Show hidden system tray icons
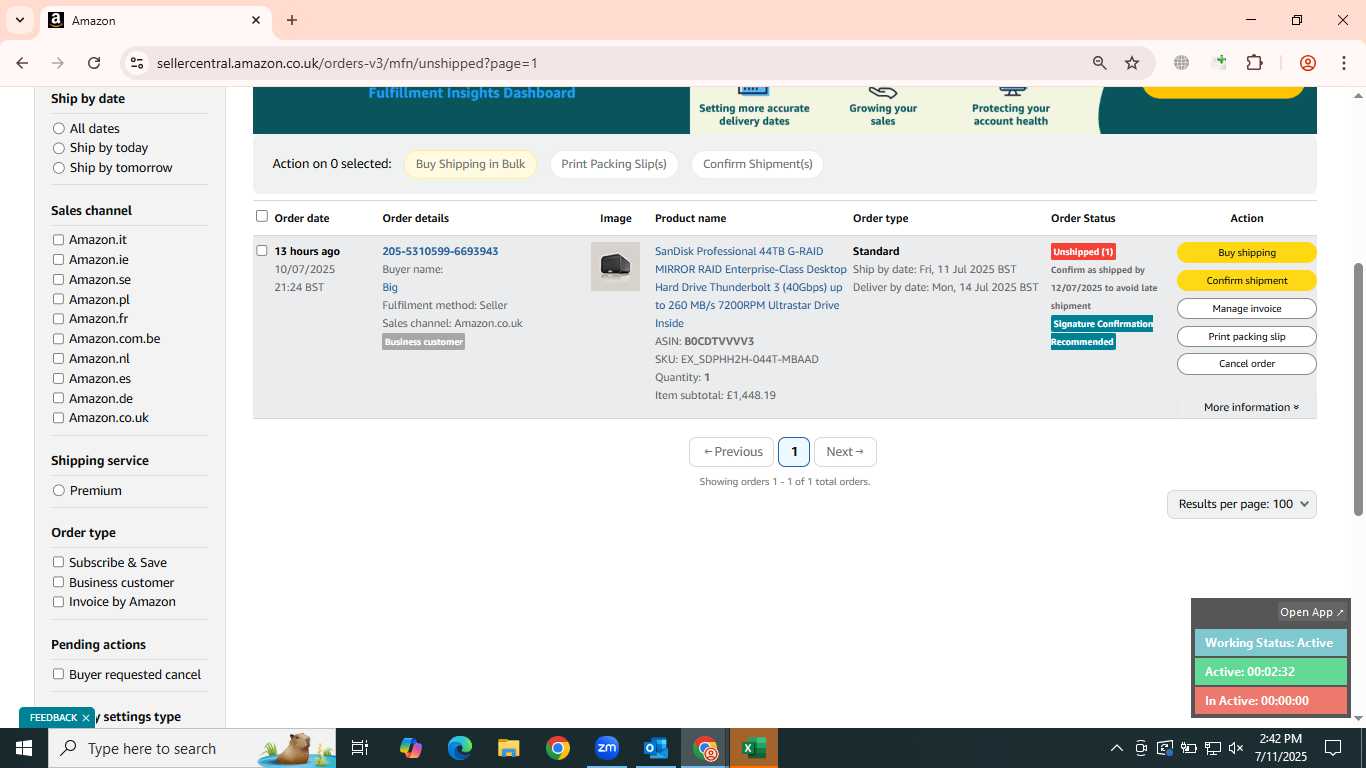The width and height of the screenshot is (1366, 768). pyautogui.click(x=1117, y=748)
